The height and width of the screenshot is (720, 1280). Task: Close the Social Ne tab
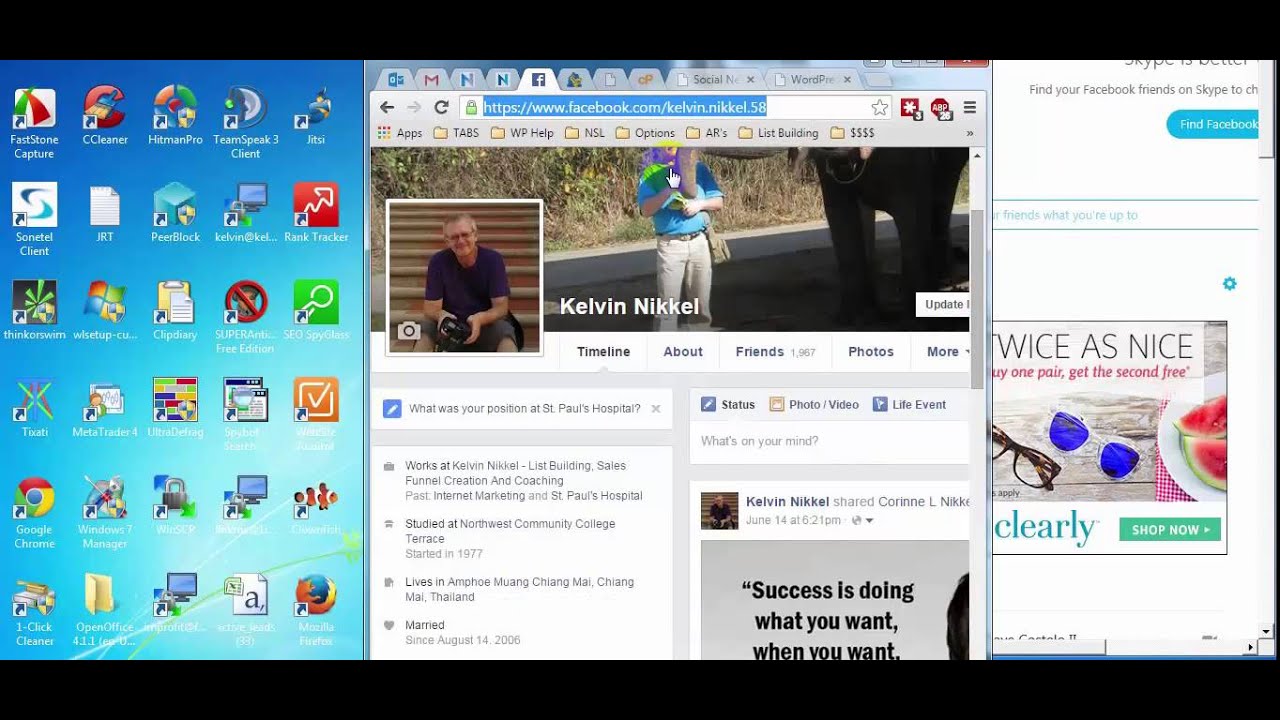[x=750, y=80]
